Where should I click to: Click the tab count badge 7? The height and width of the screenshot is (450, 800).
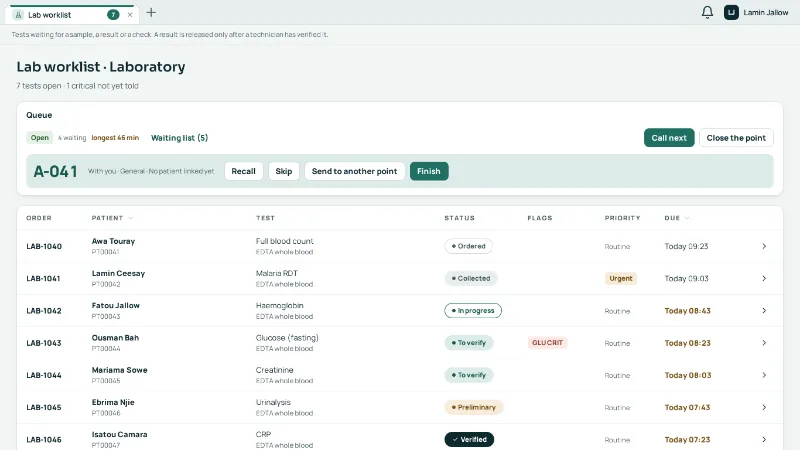pyautogui.click(x=113, y=15)
